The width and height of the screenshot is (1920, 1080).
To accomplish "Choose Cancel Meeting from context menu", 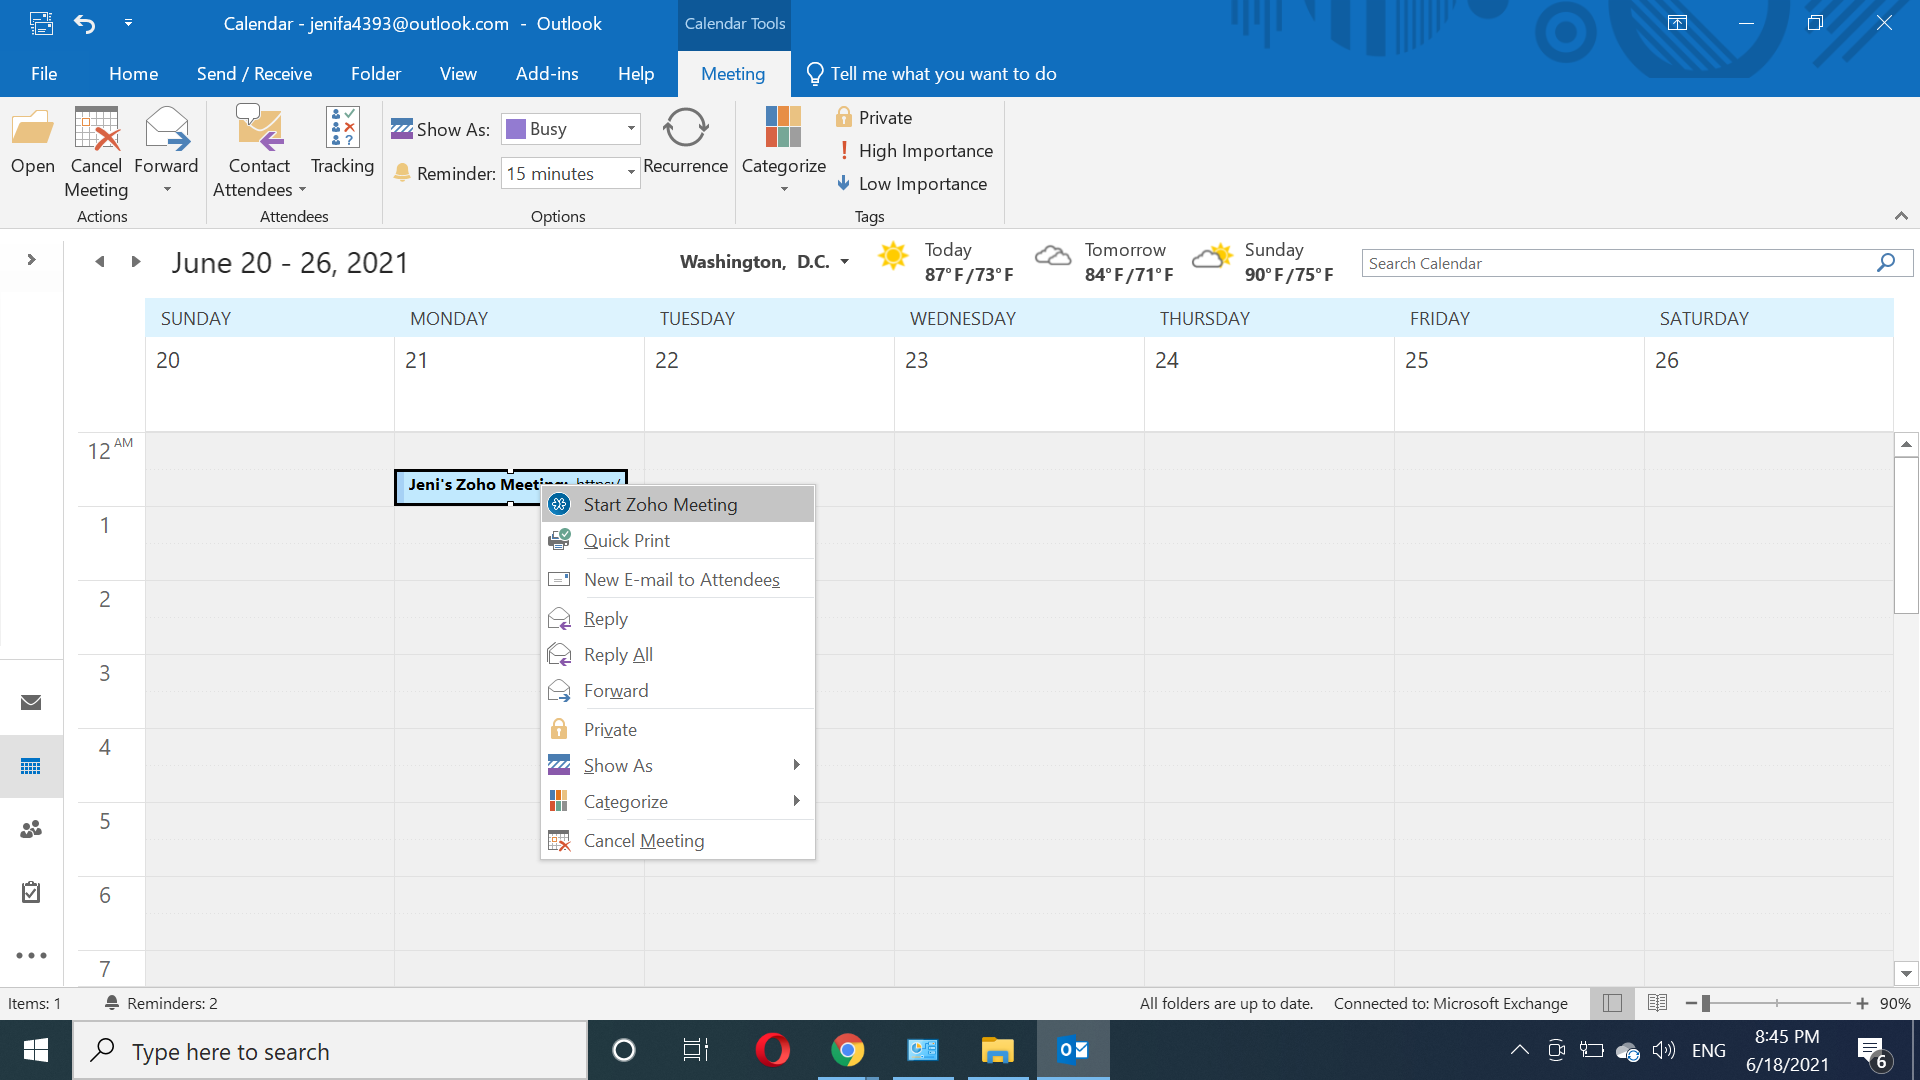I will point(643,841).
